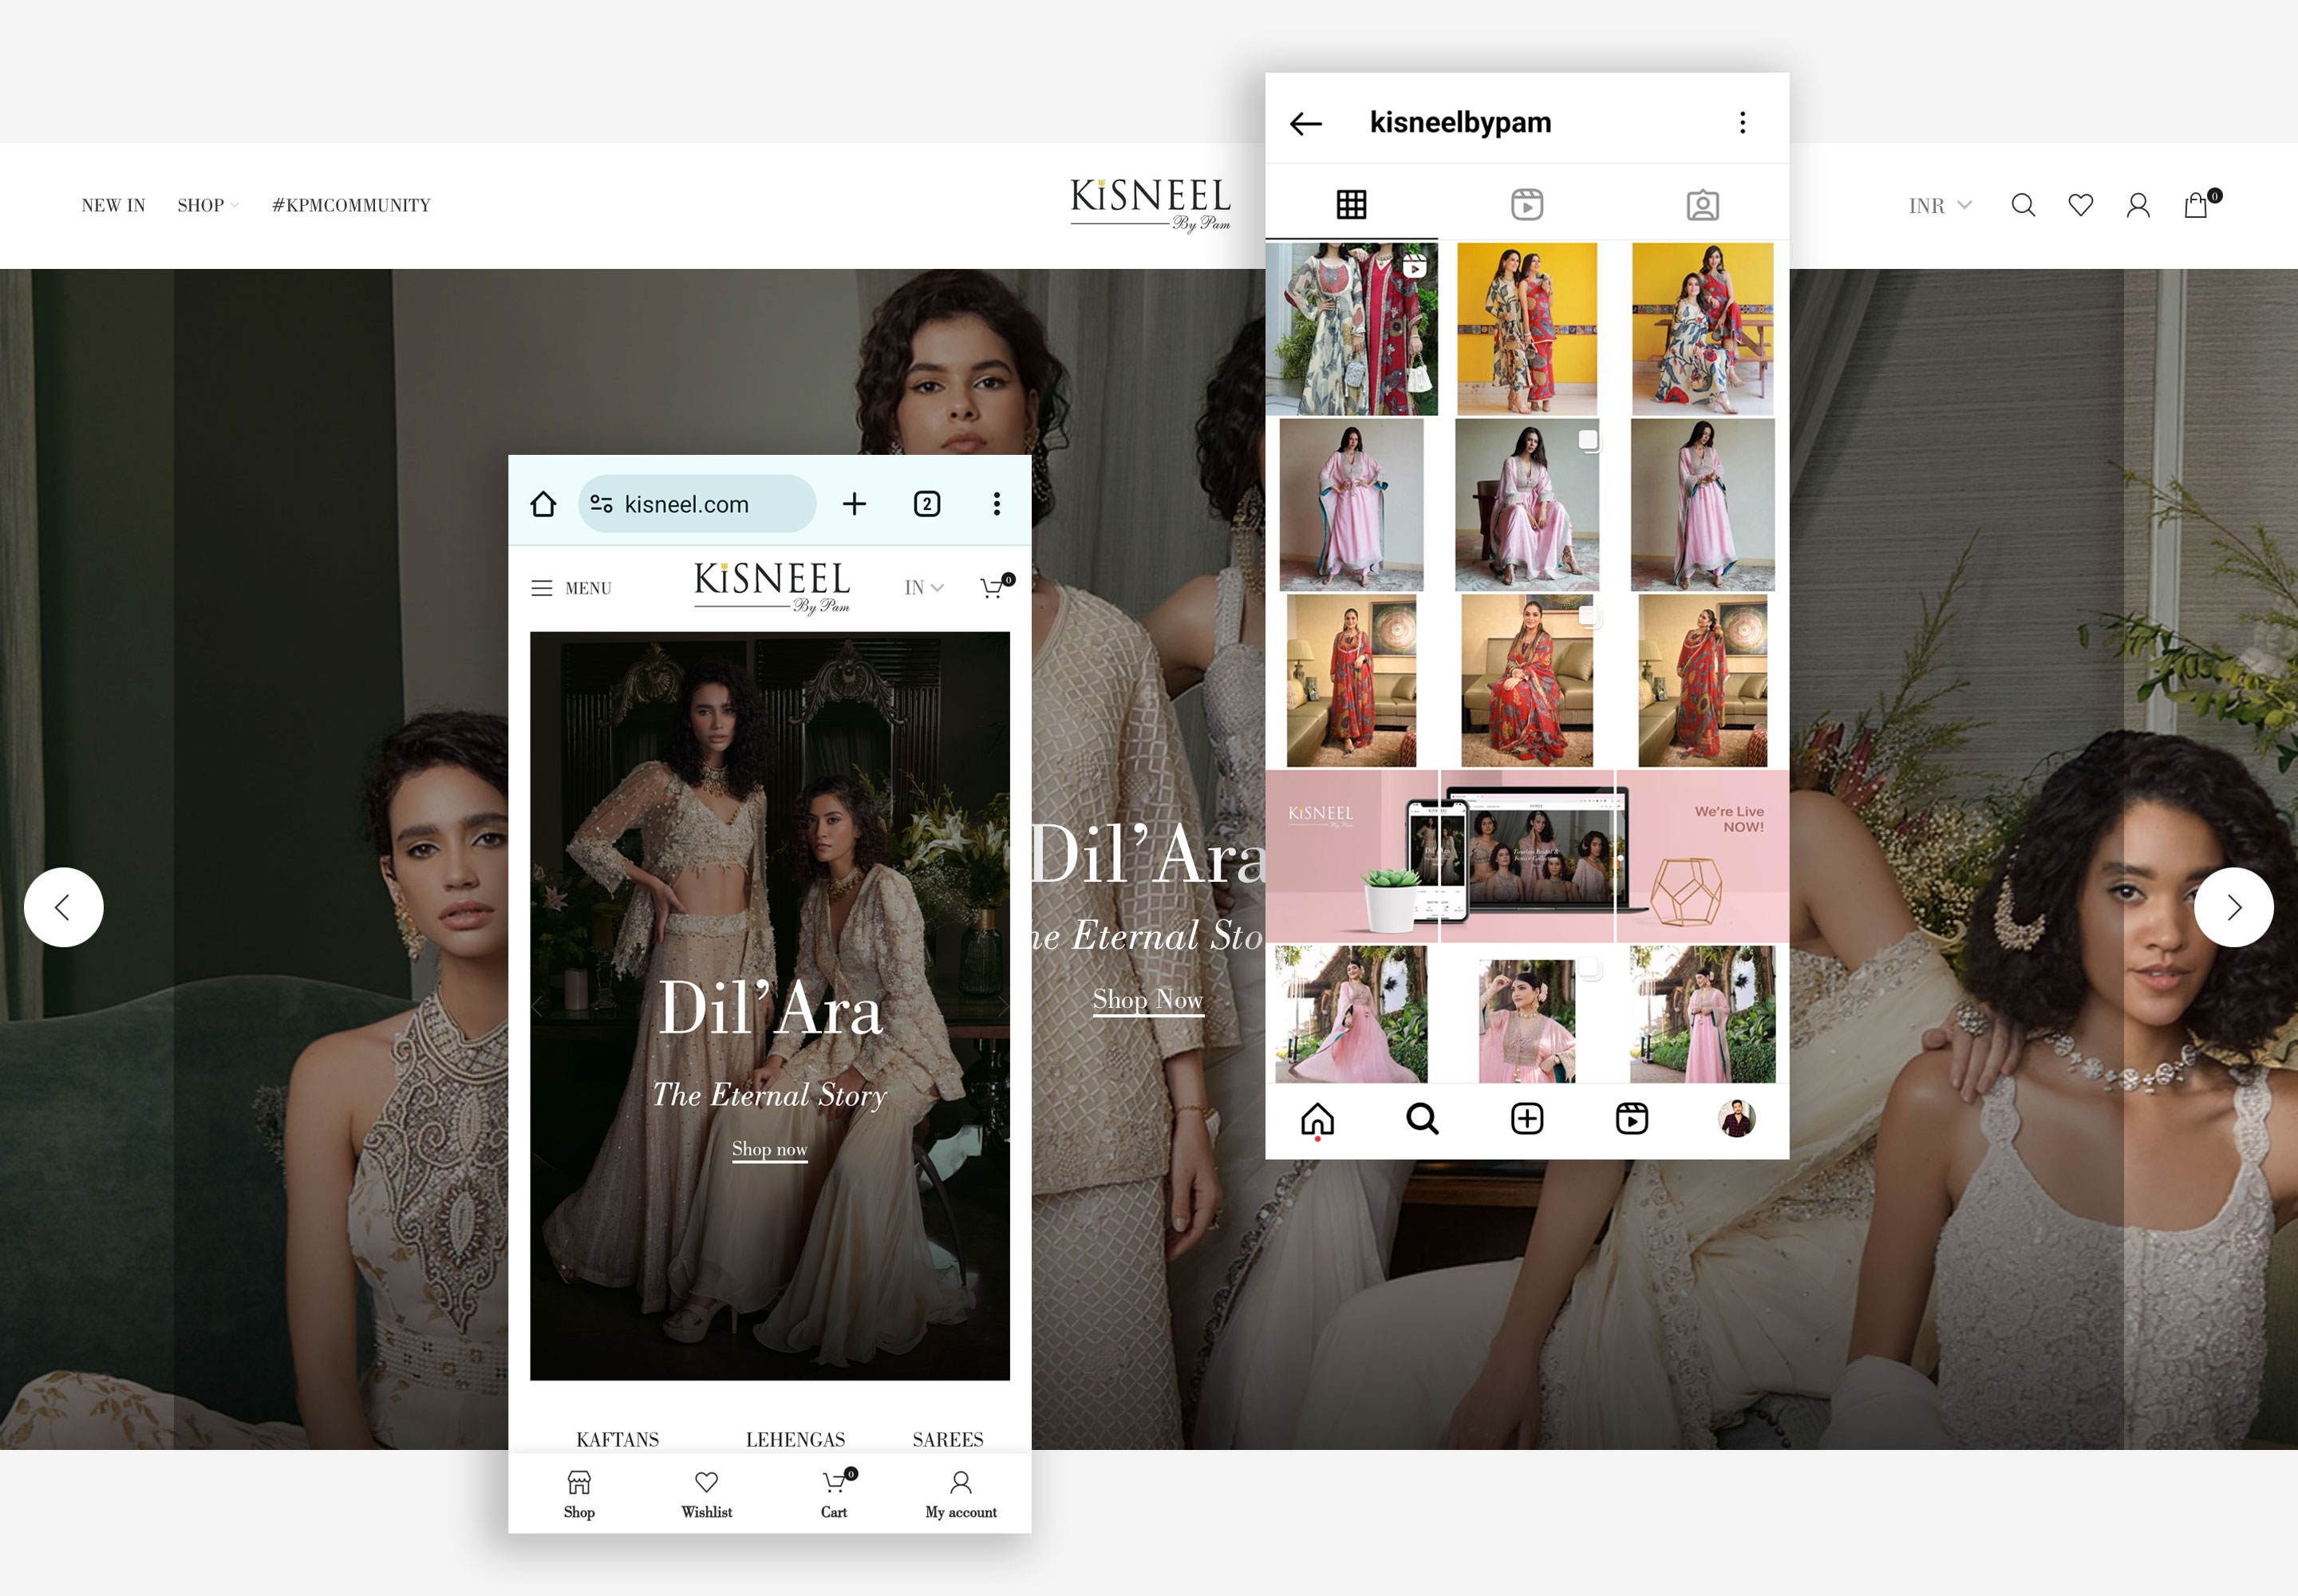Expand IN country dropdown on mobile site

924,588
